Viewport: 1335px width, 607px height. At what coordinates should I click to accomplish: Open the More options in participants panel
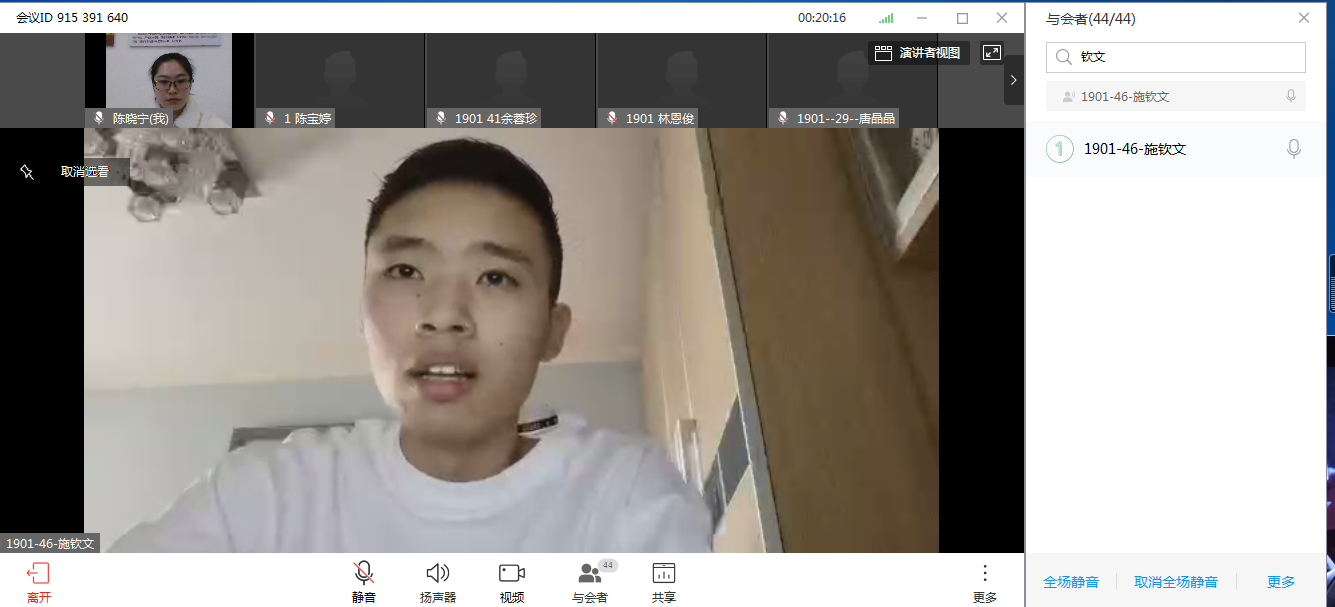pyautogui.click(x=1281, y=582)
